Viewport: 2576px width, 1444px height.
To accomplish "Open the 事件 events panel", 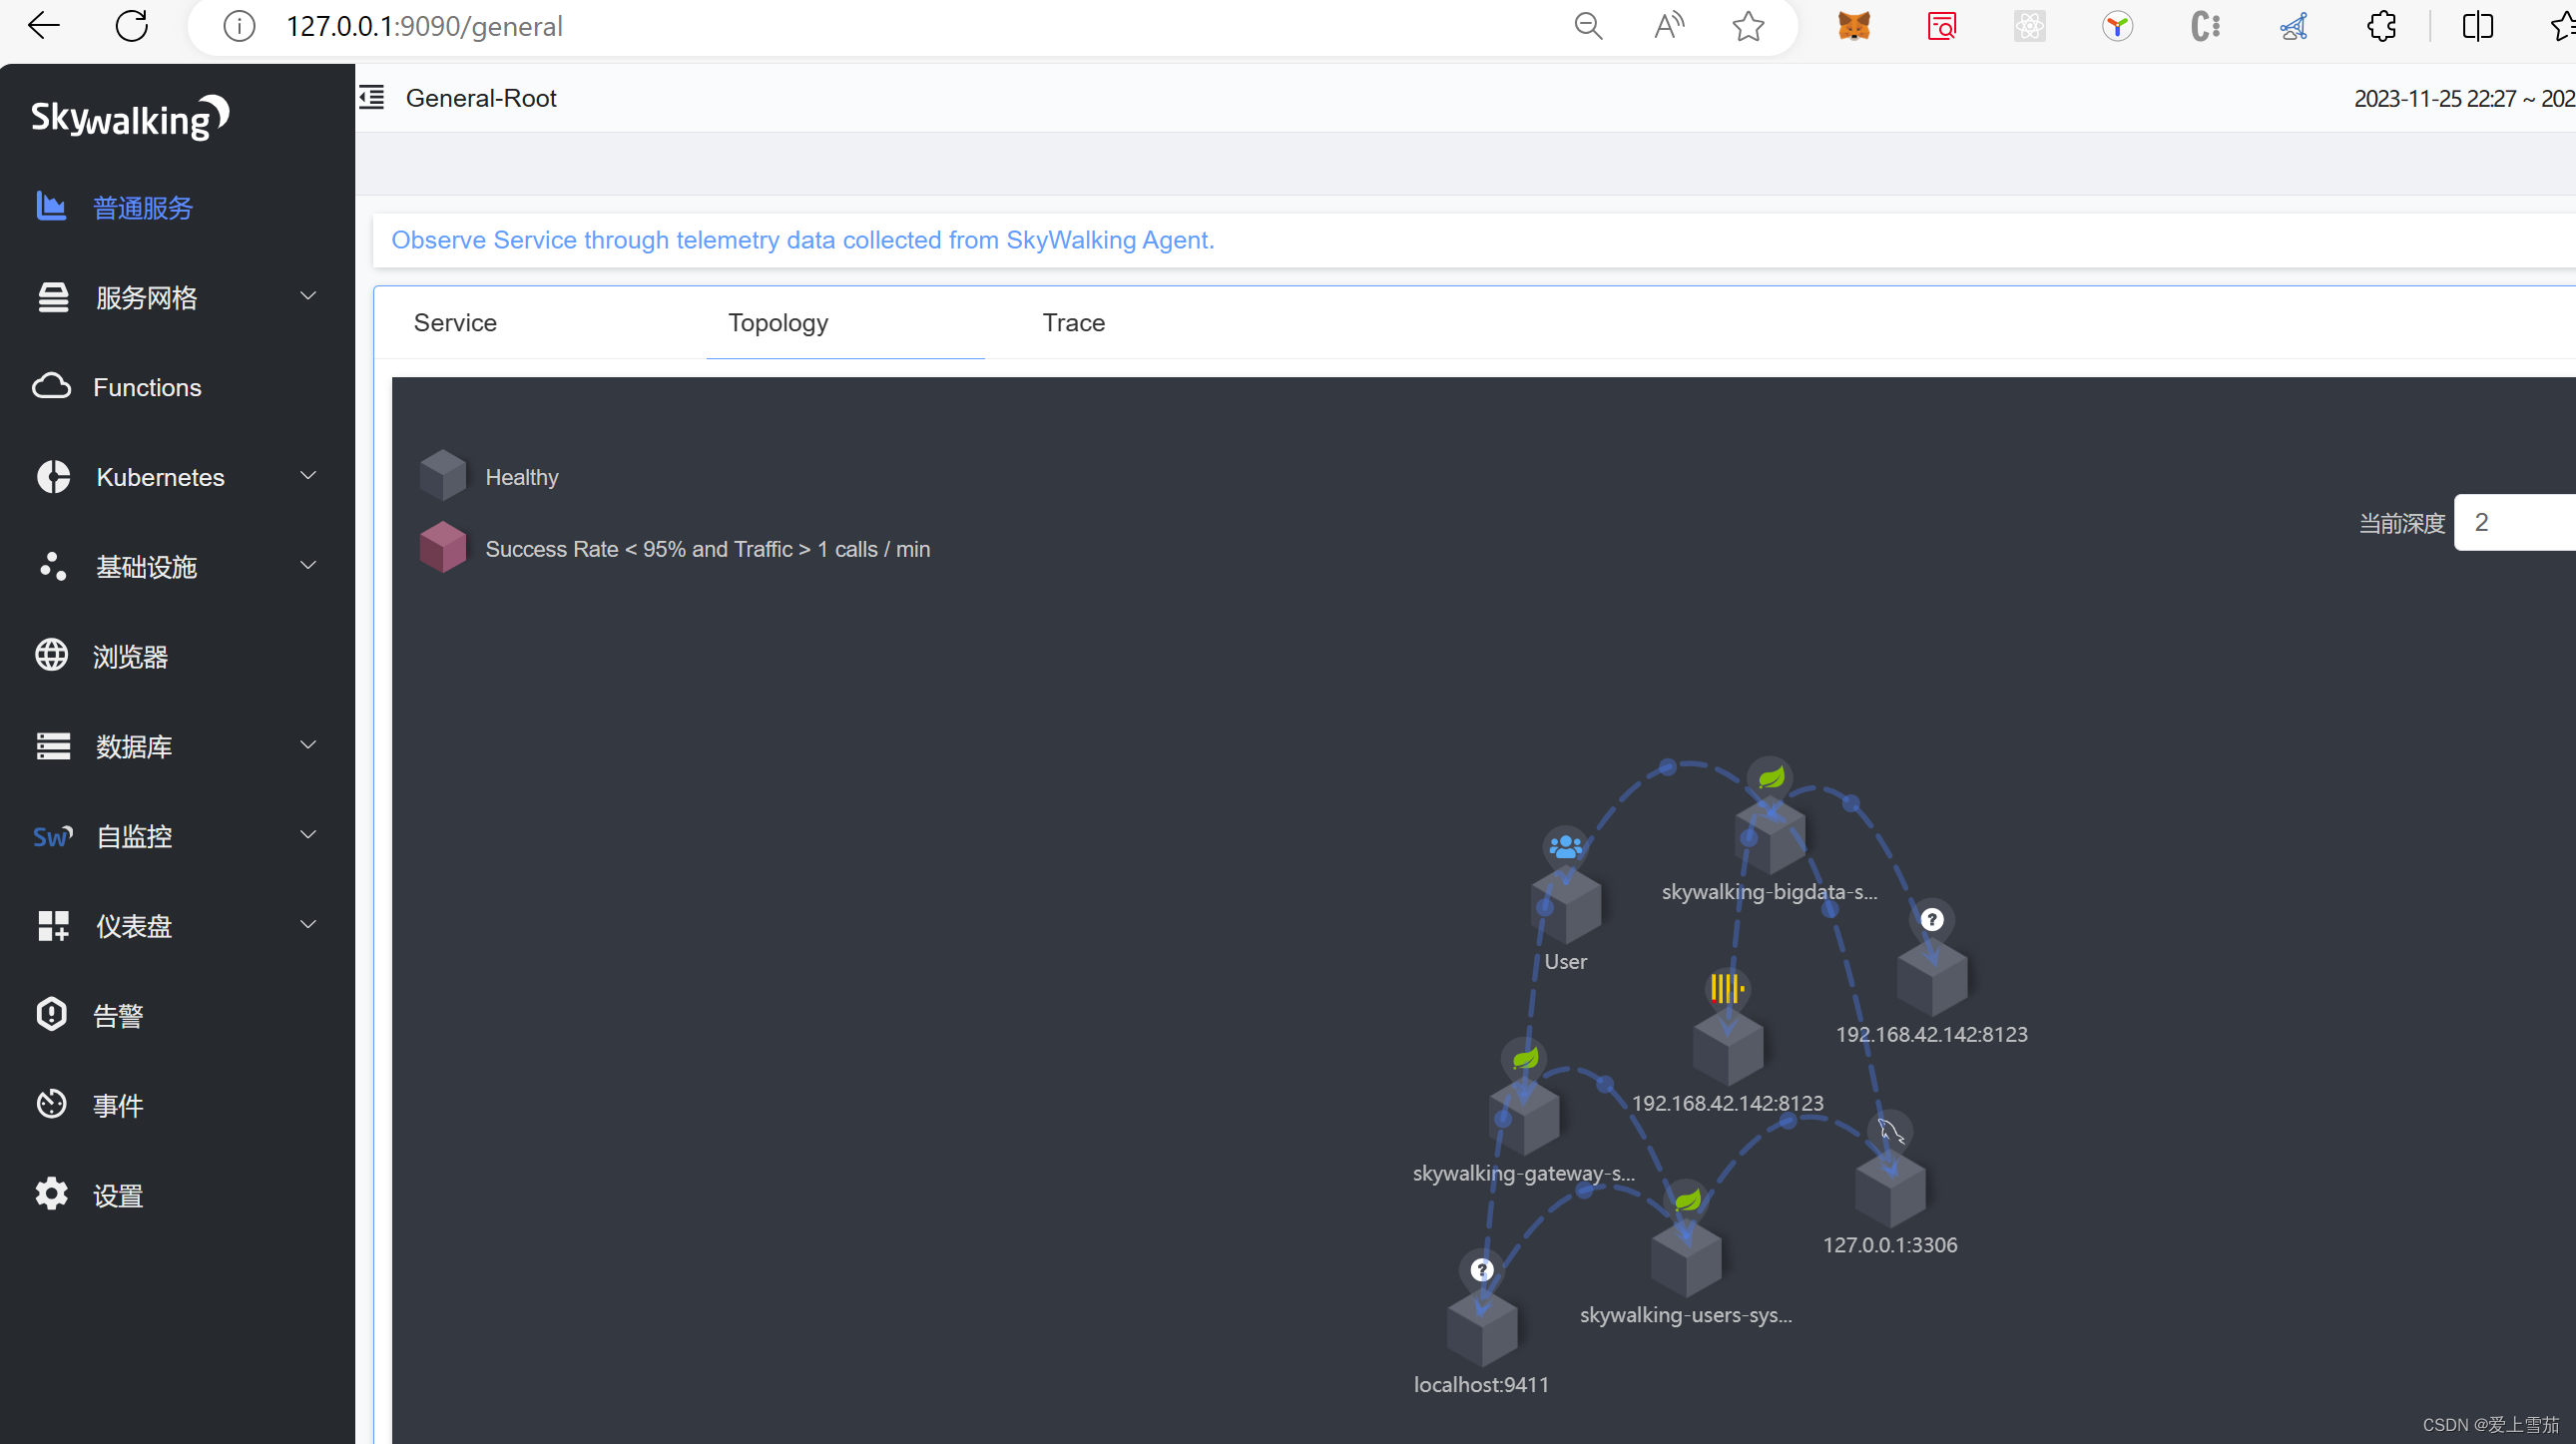I will 117,1104.
